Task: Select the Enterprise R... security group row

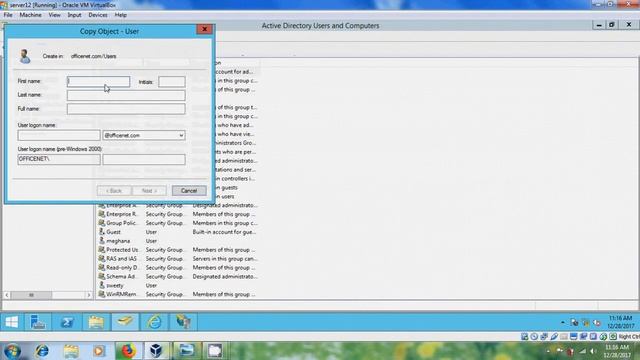Action: (x=178, y=214)
